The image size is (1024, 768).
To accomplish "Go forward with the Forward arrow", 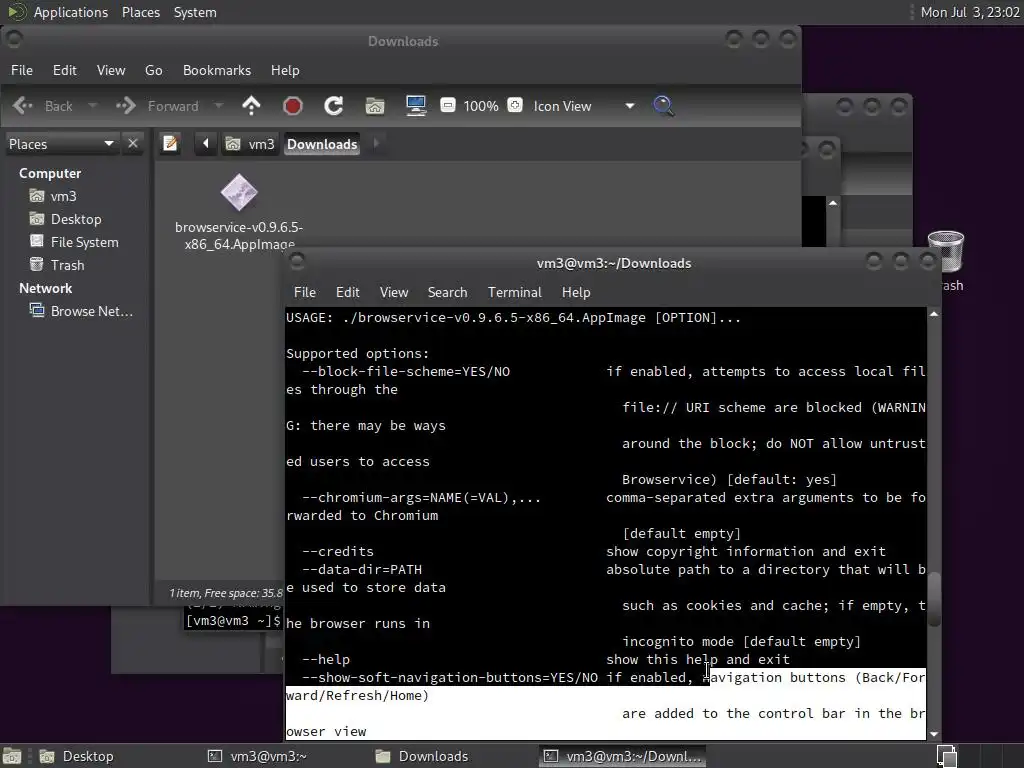I will click(157, 106).
